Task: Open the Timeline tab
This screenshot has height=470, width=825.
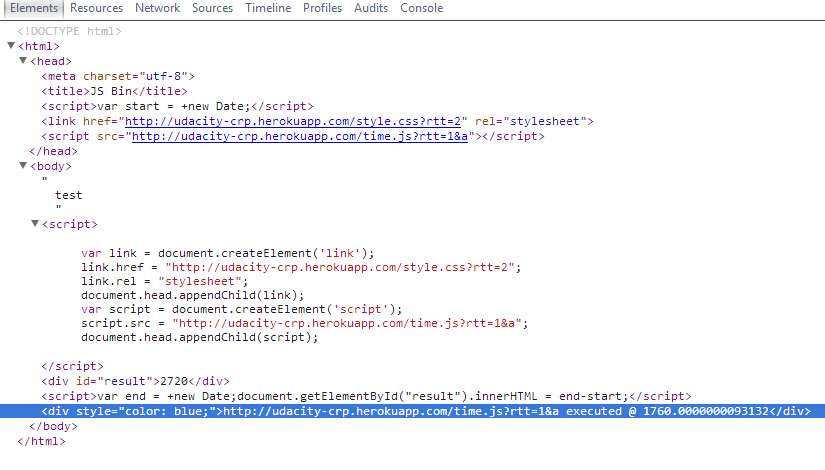Action: click(268, 8)
